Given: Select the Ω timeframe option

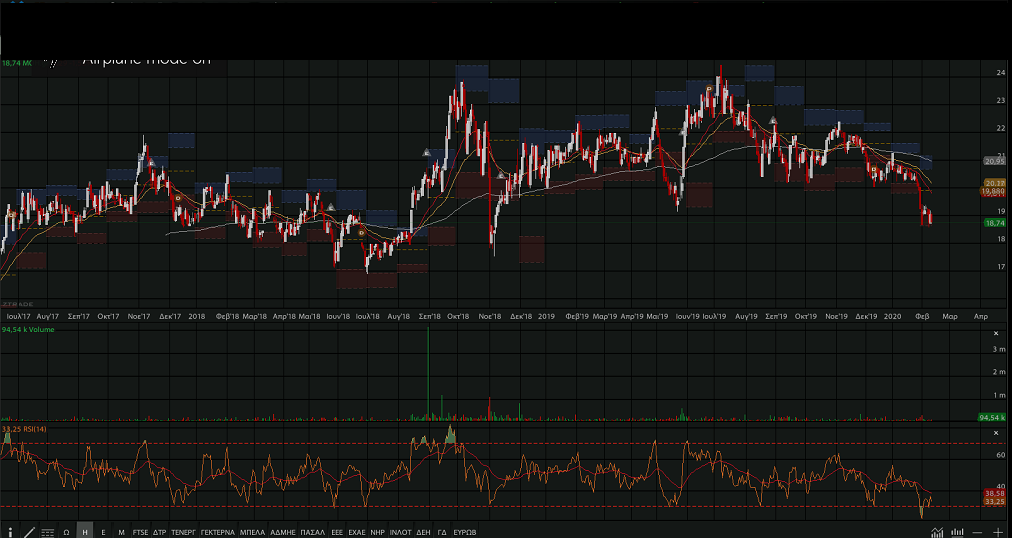Looking at the screenshot, I should coord(66,533).
